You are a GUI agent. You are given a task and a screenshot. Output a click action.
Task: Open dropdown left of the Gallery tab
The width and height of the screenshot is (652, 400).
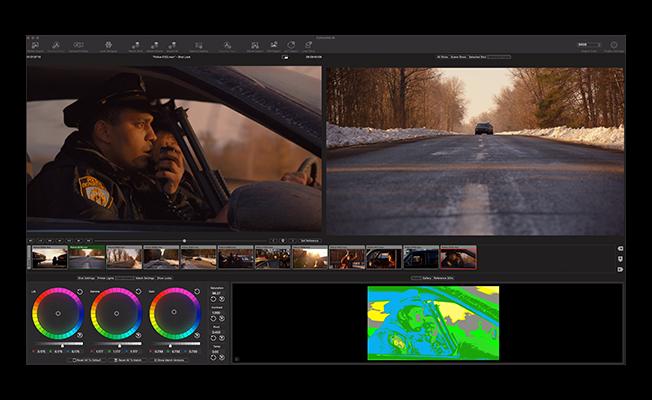(x=416, y=278)
